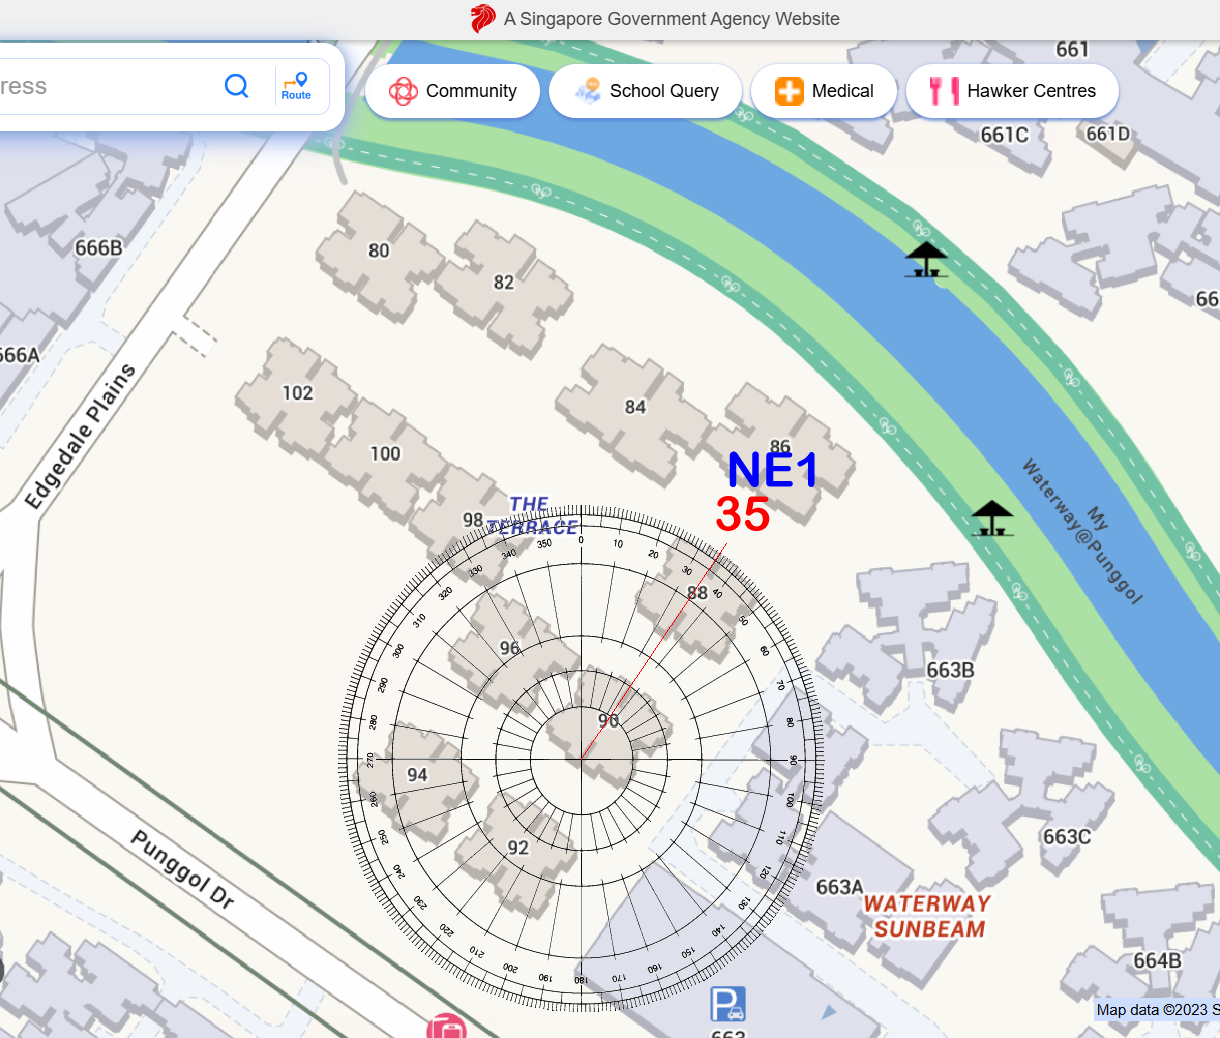Show Medical facilities on the map
Image resolution: width=1220 pixels, height=1038 pixels.
click(824, 91)
